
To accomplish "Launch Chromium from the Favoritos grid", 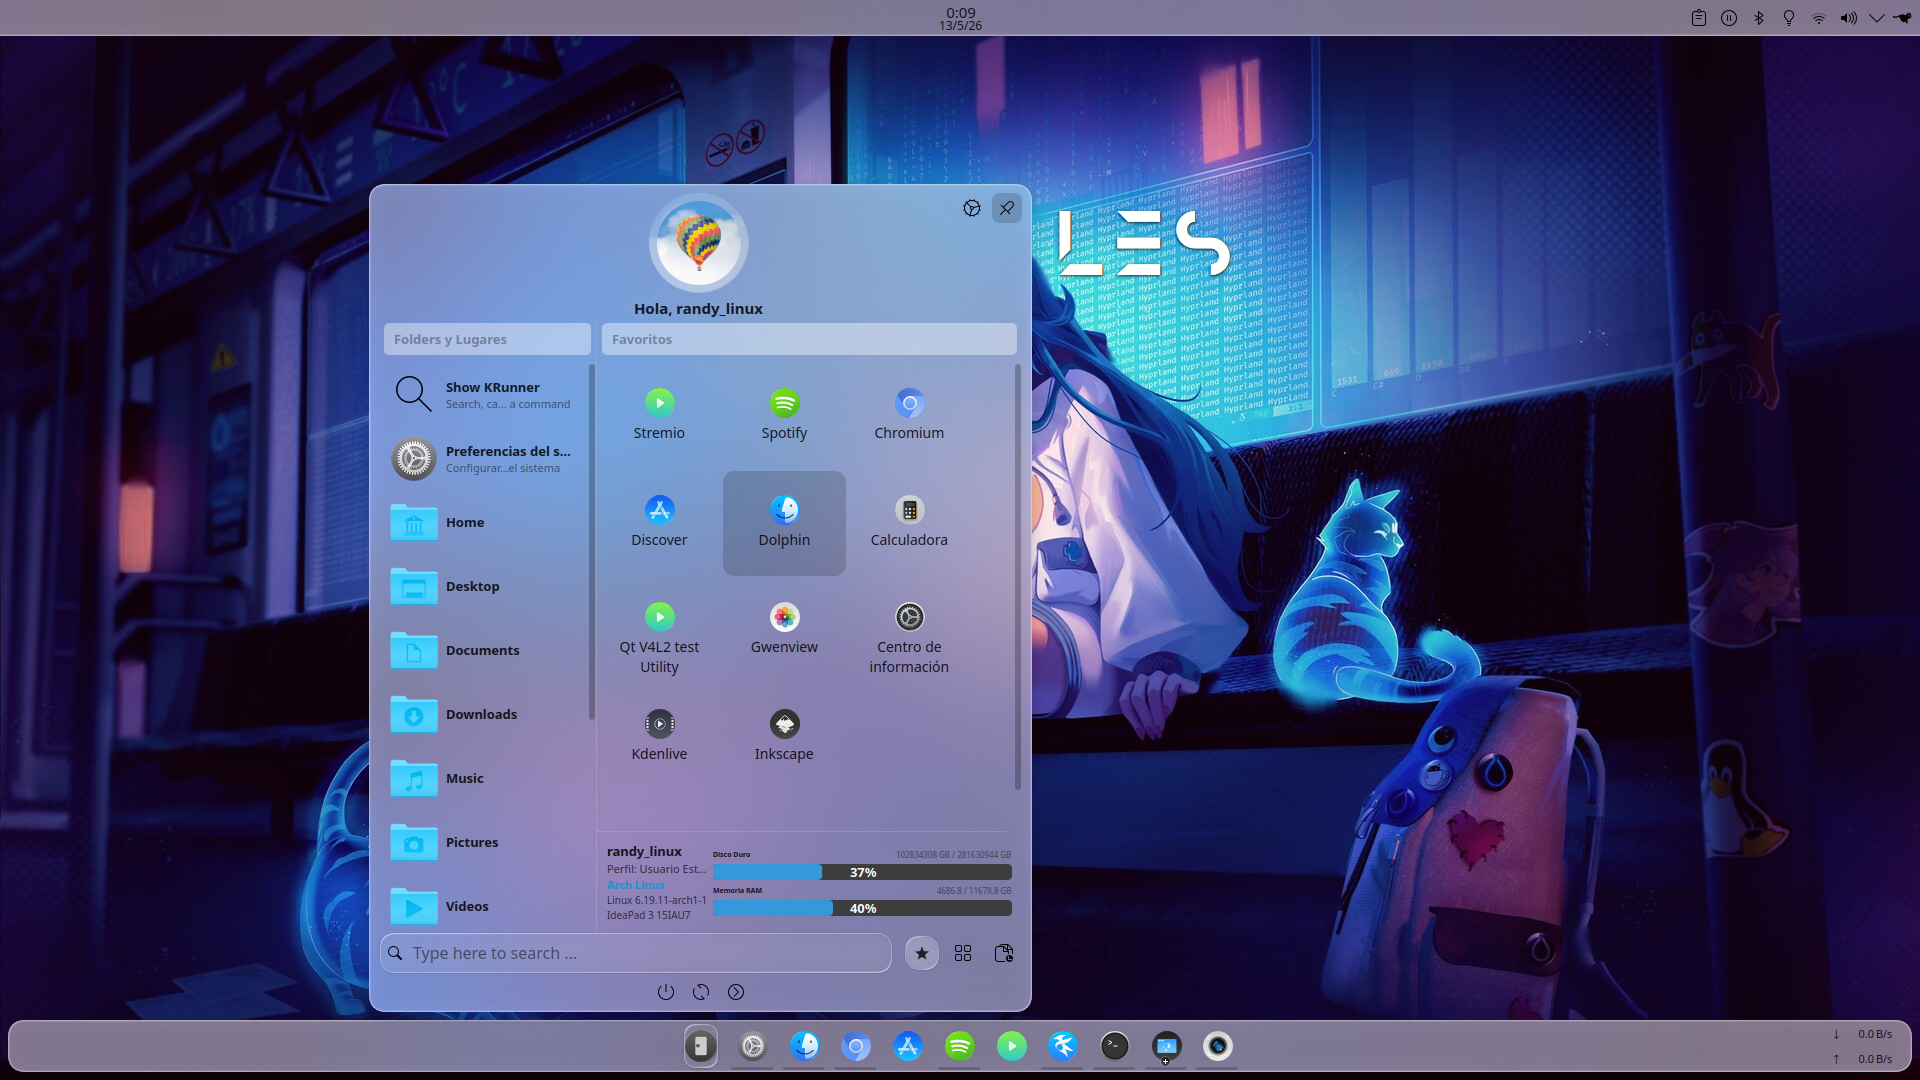I will 909,415.
